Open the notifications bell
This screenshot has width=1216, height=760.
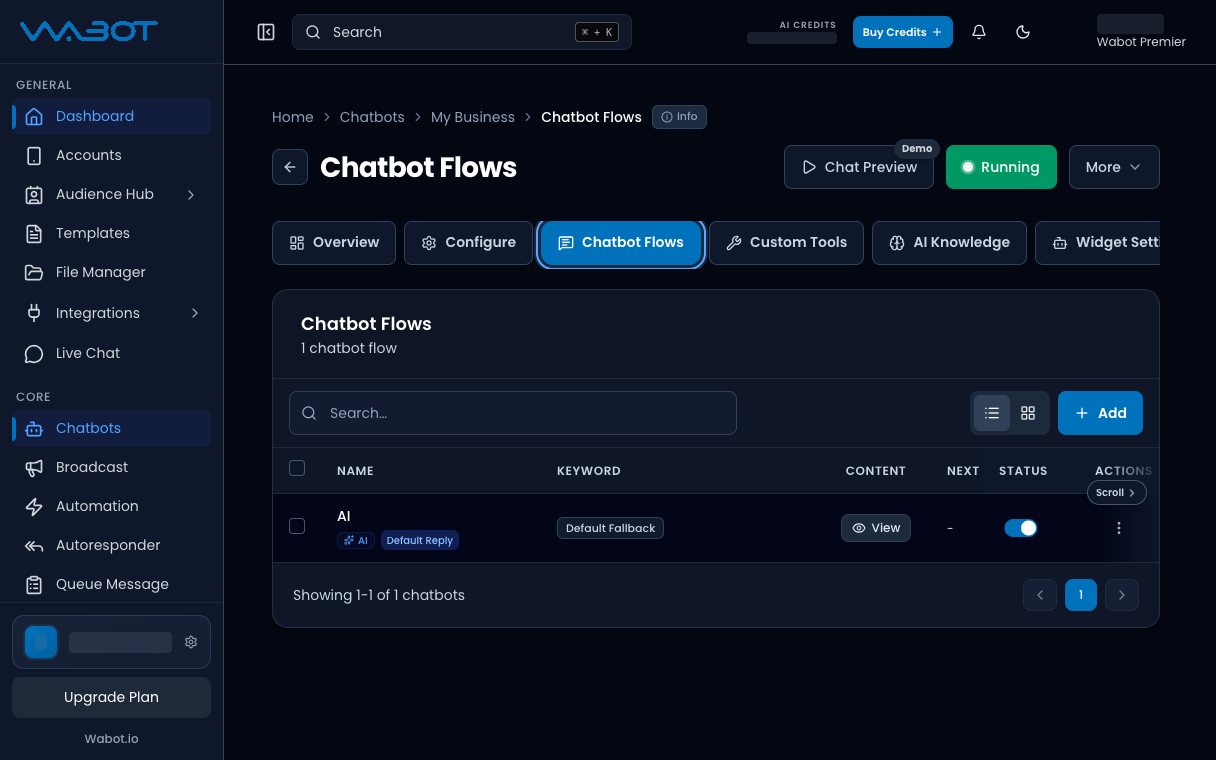click(x=979, y=32)
